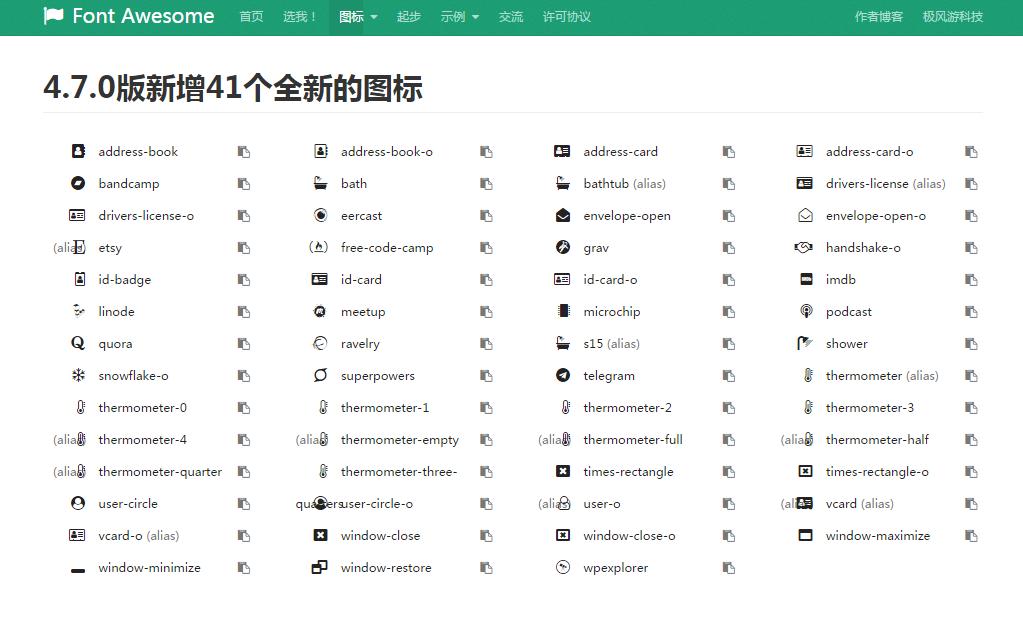Click the shower icon

(806, 343)
